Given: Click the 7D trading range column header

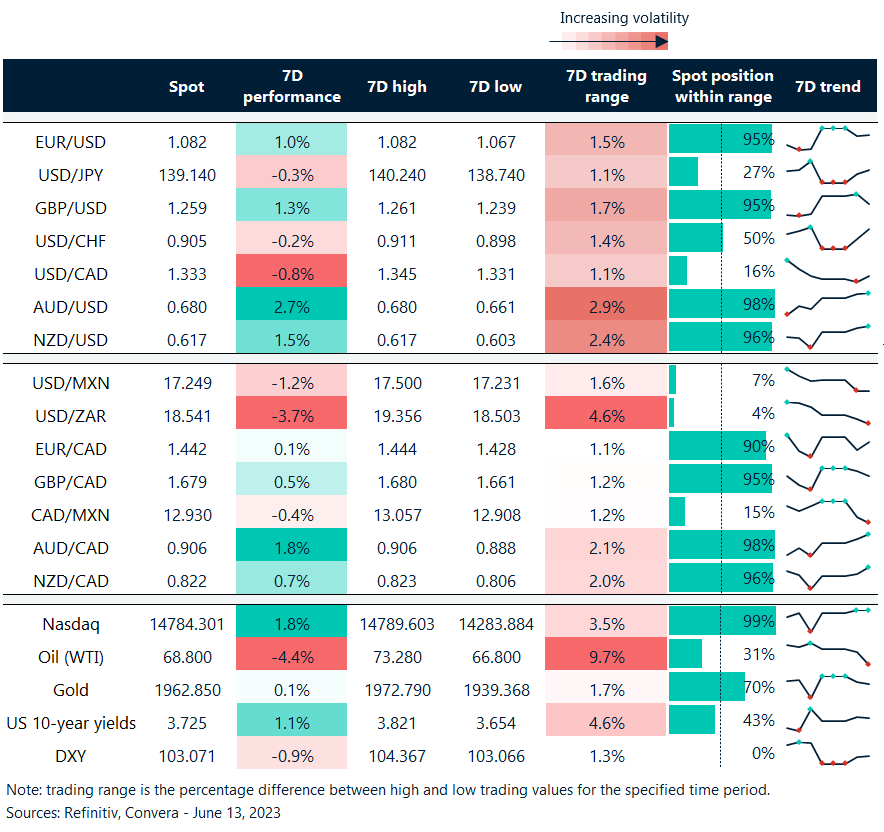Looking at the screenshot, I should (x=606, y=86).
